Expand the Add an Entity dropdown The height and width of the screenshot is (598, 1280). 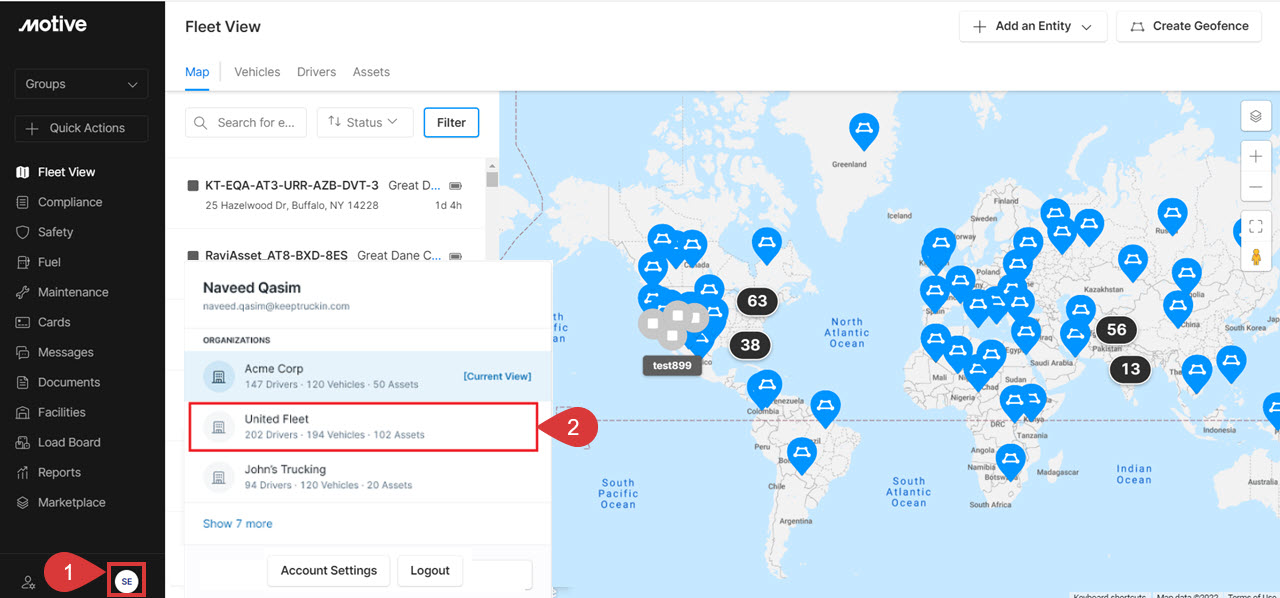[x=1033, y=26]
